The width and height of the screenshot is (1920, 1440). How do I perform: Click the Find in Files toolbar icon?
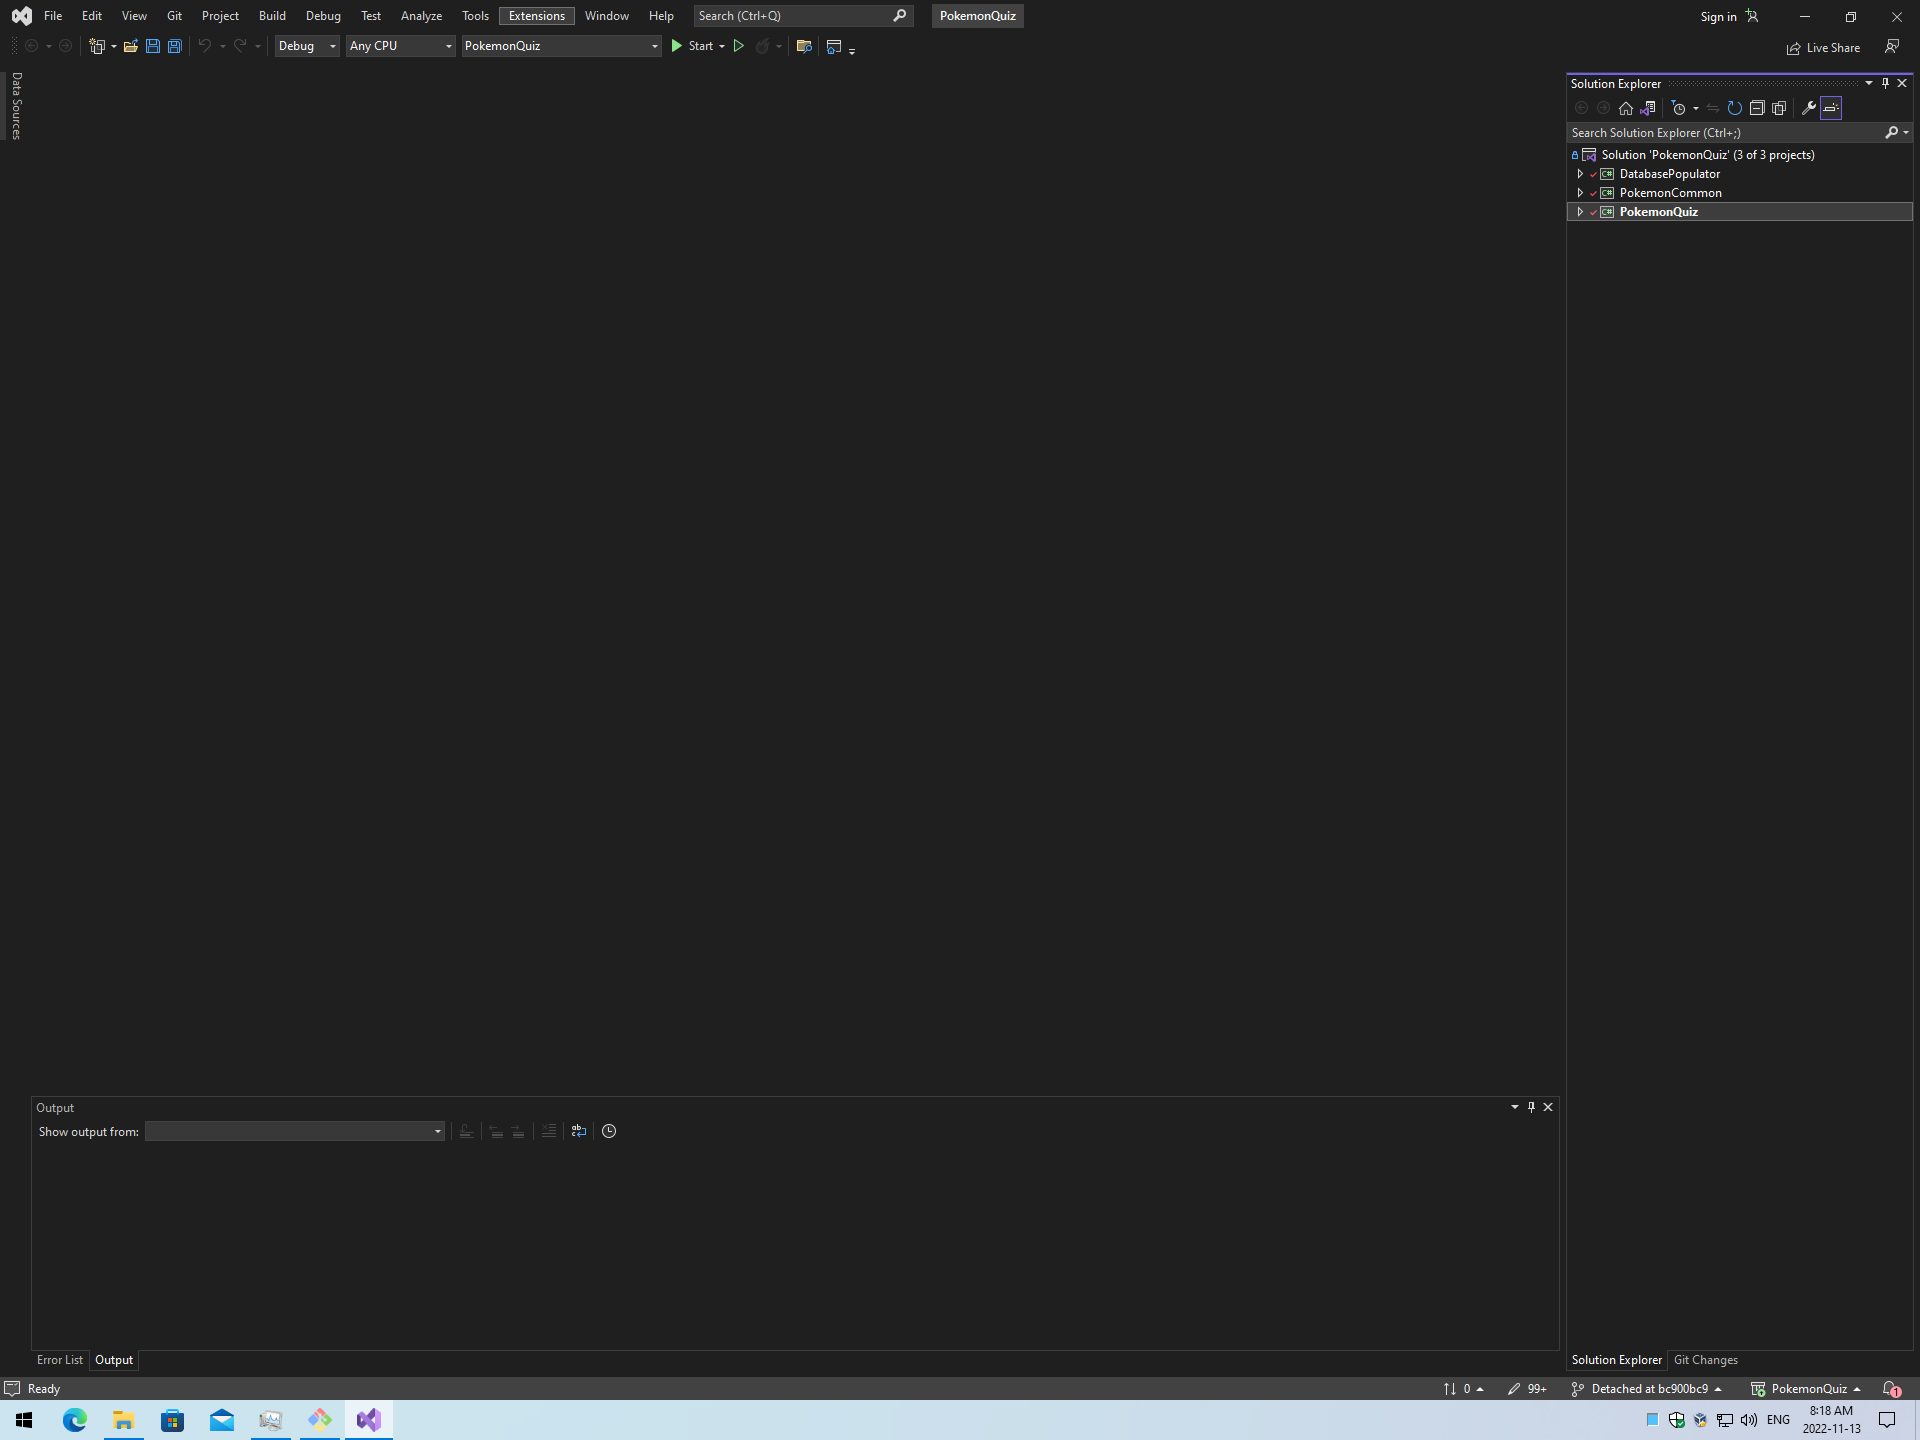click(x=804, y=46)
